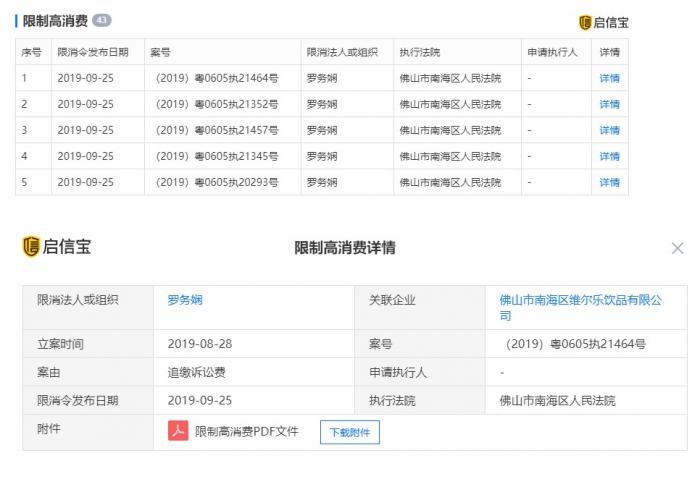Click the red PDF file icon
700x479 pixels.
(x=178, y=431)
